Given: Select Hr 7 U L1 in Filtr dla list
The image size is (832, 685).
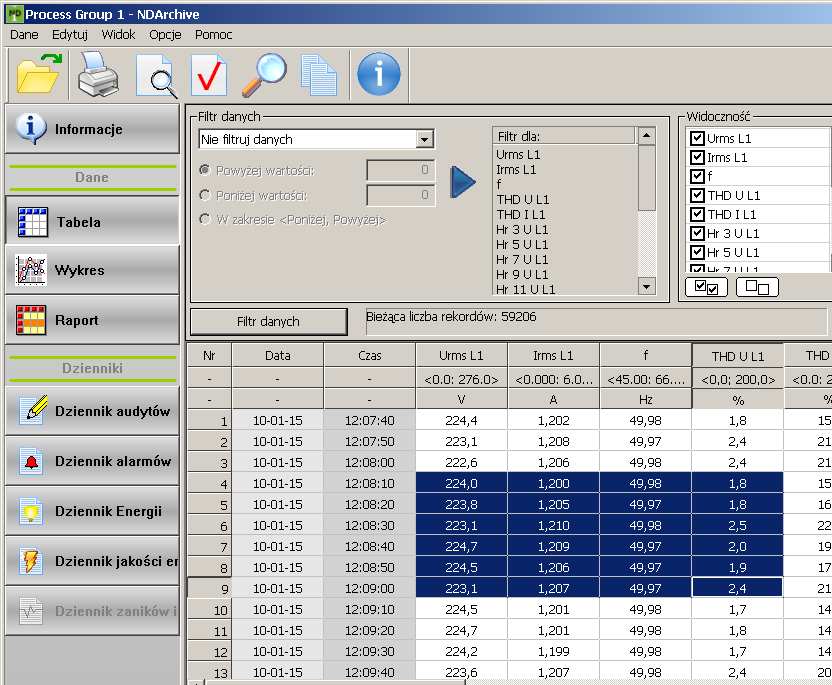Looking at the screenshot, I should [522, 259].
